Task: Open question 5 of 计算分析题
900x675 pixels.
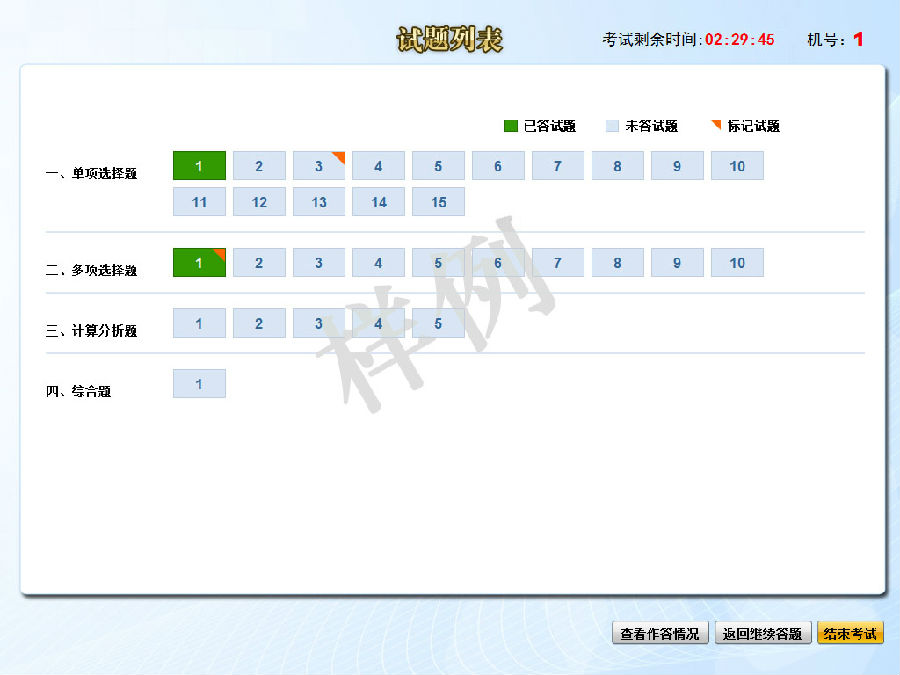Action: click(x=438, y=323)
